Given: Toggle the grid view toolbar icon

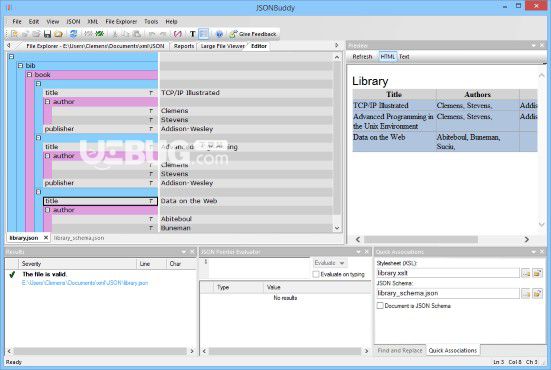Looking at the screenshot, I should tap(204, 34).
